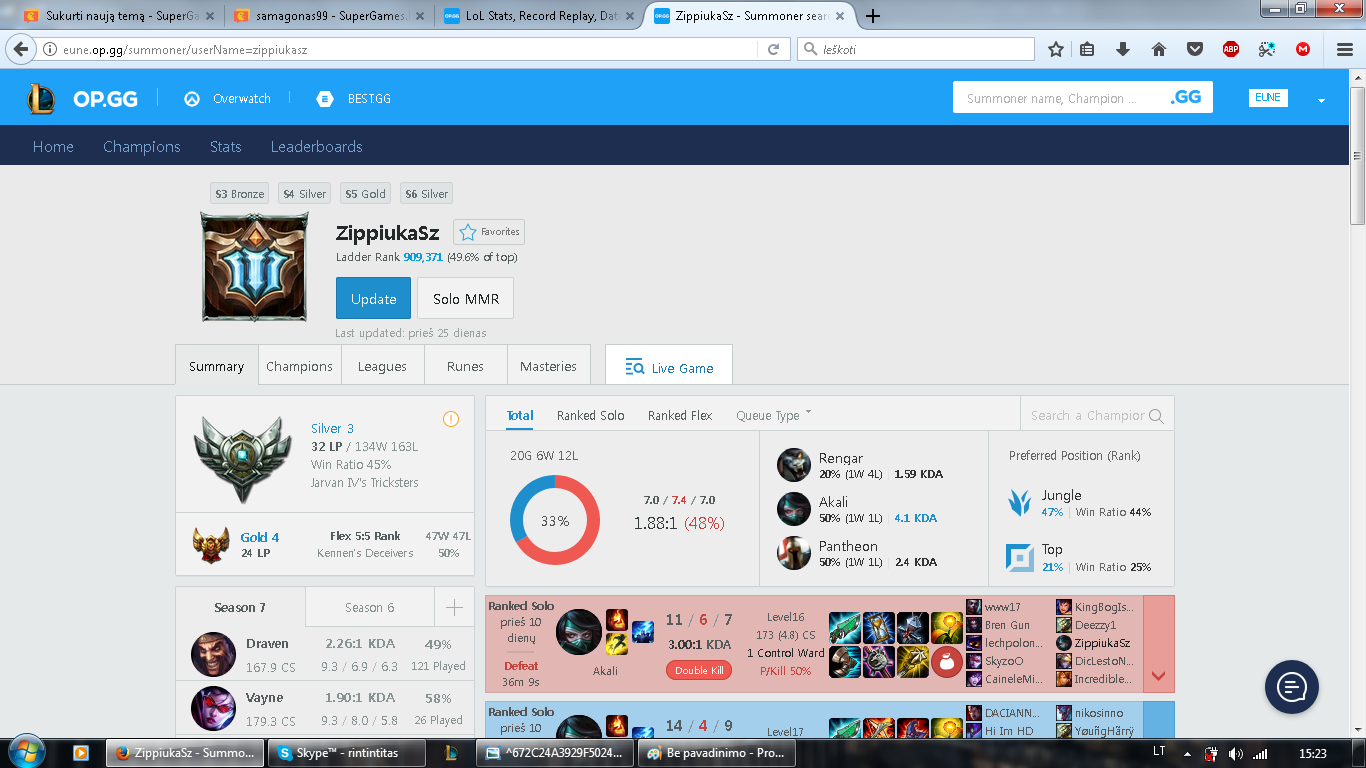
Task: Select the Season 6 tab
Action: click(369, 607)
